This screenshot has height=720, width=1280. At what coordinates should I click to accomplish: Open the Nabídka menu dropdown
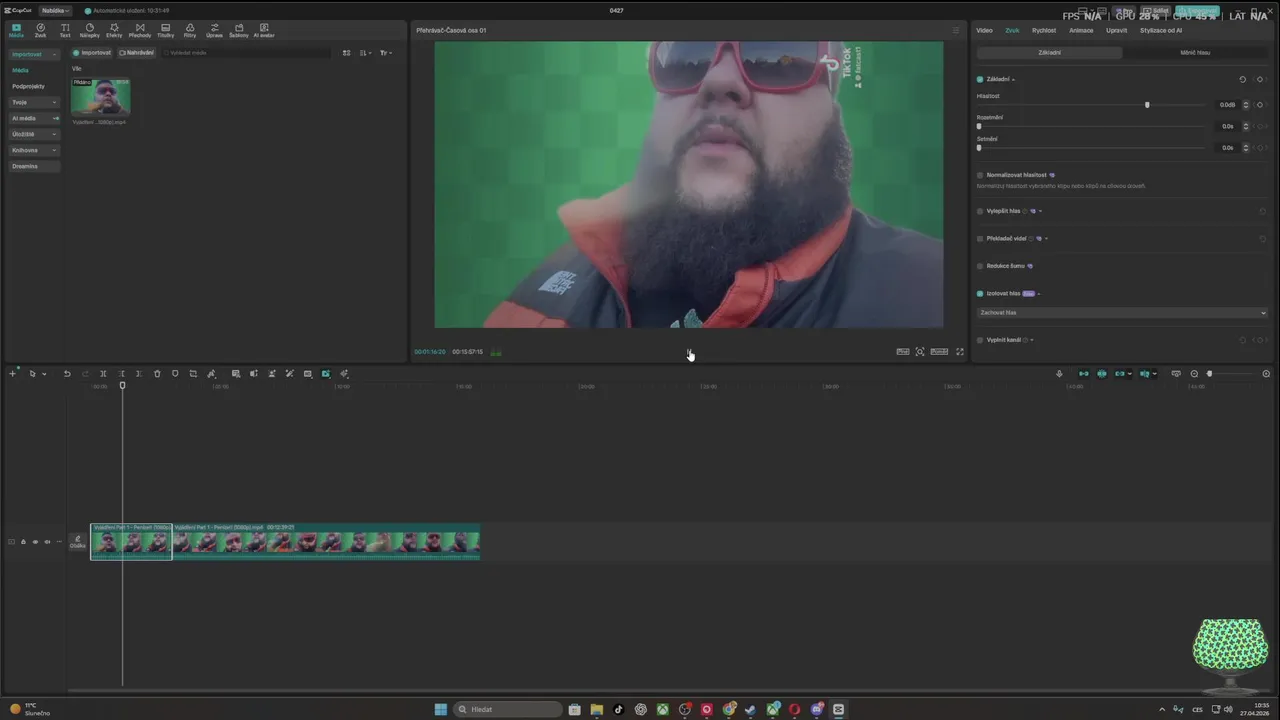[55, 10]
